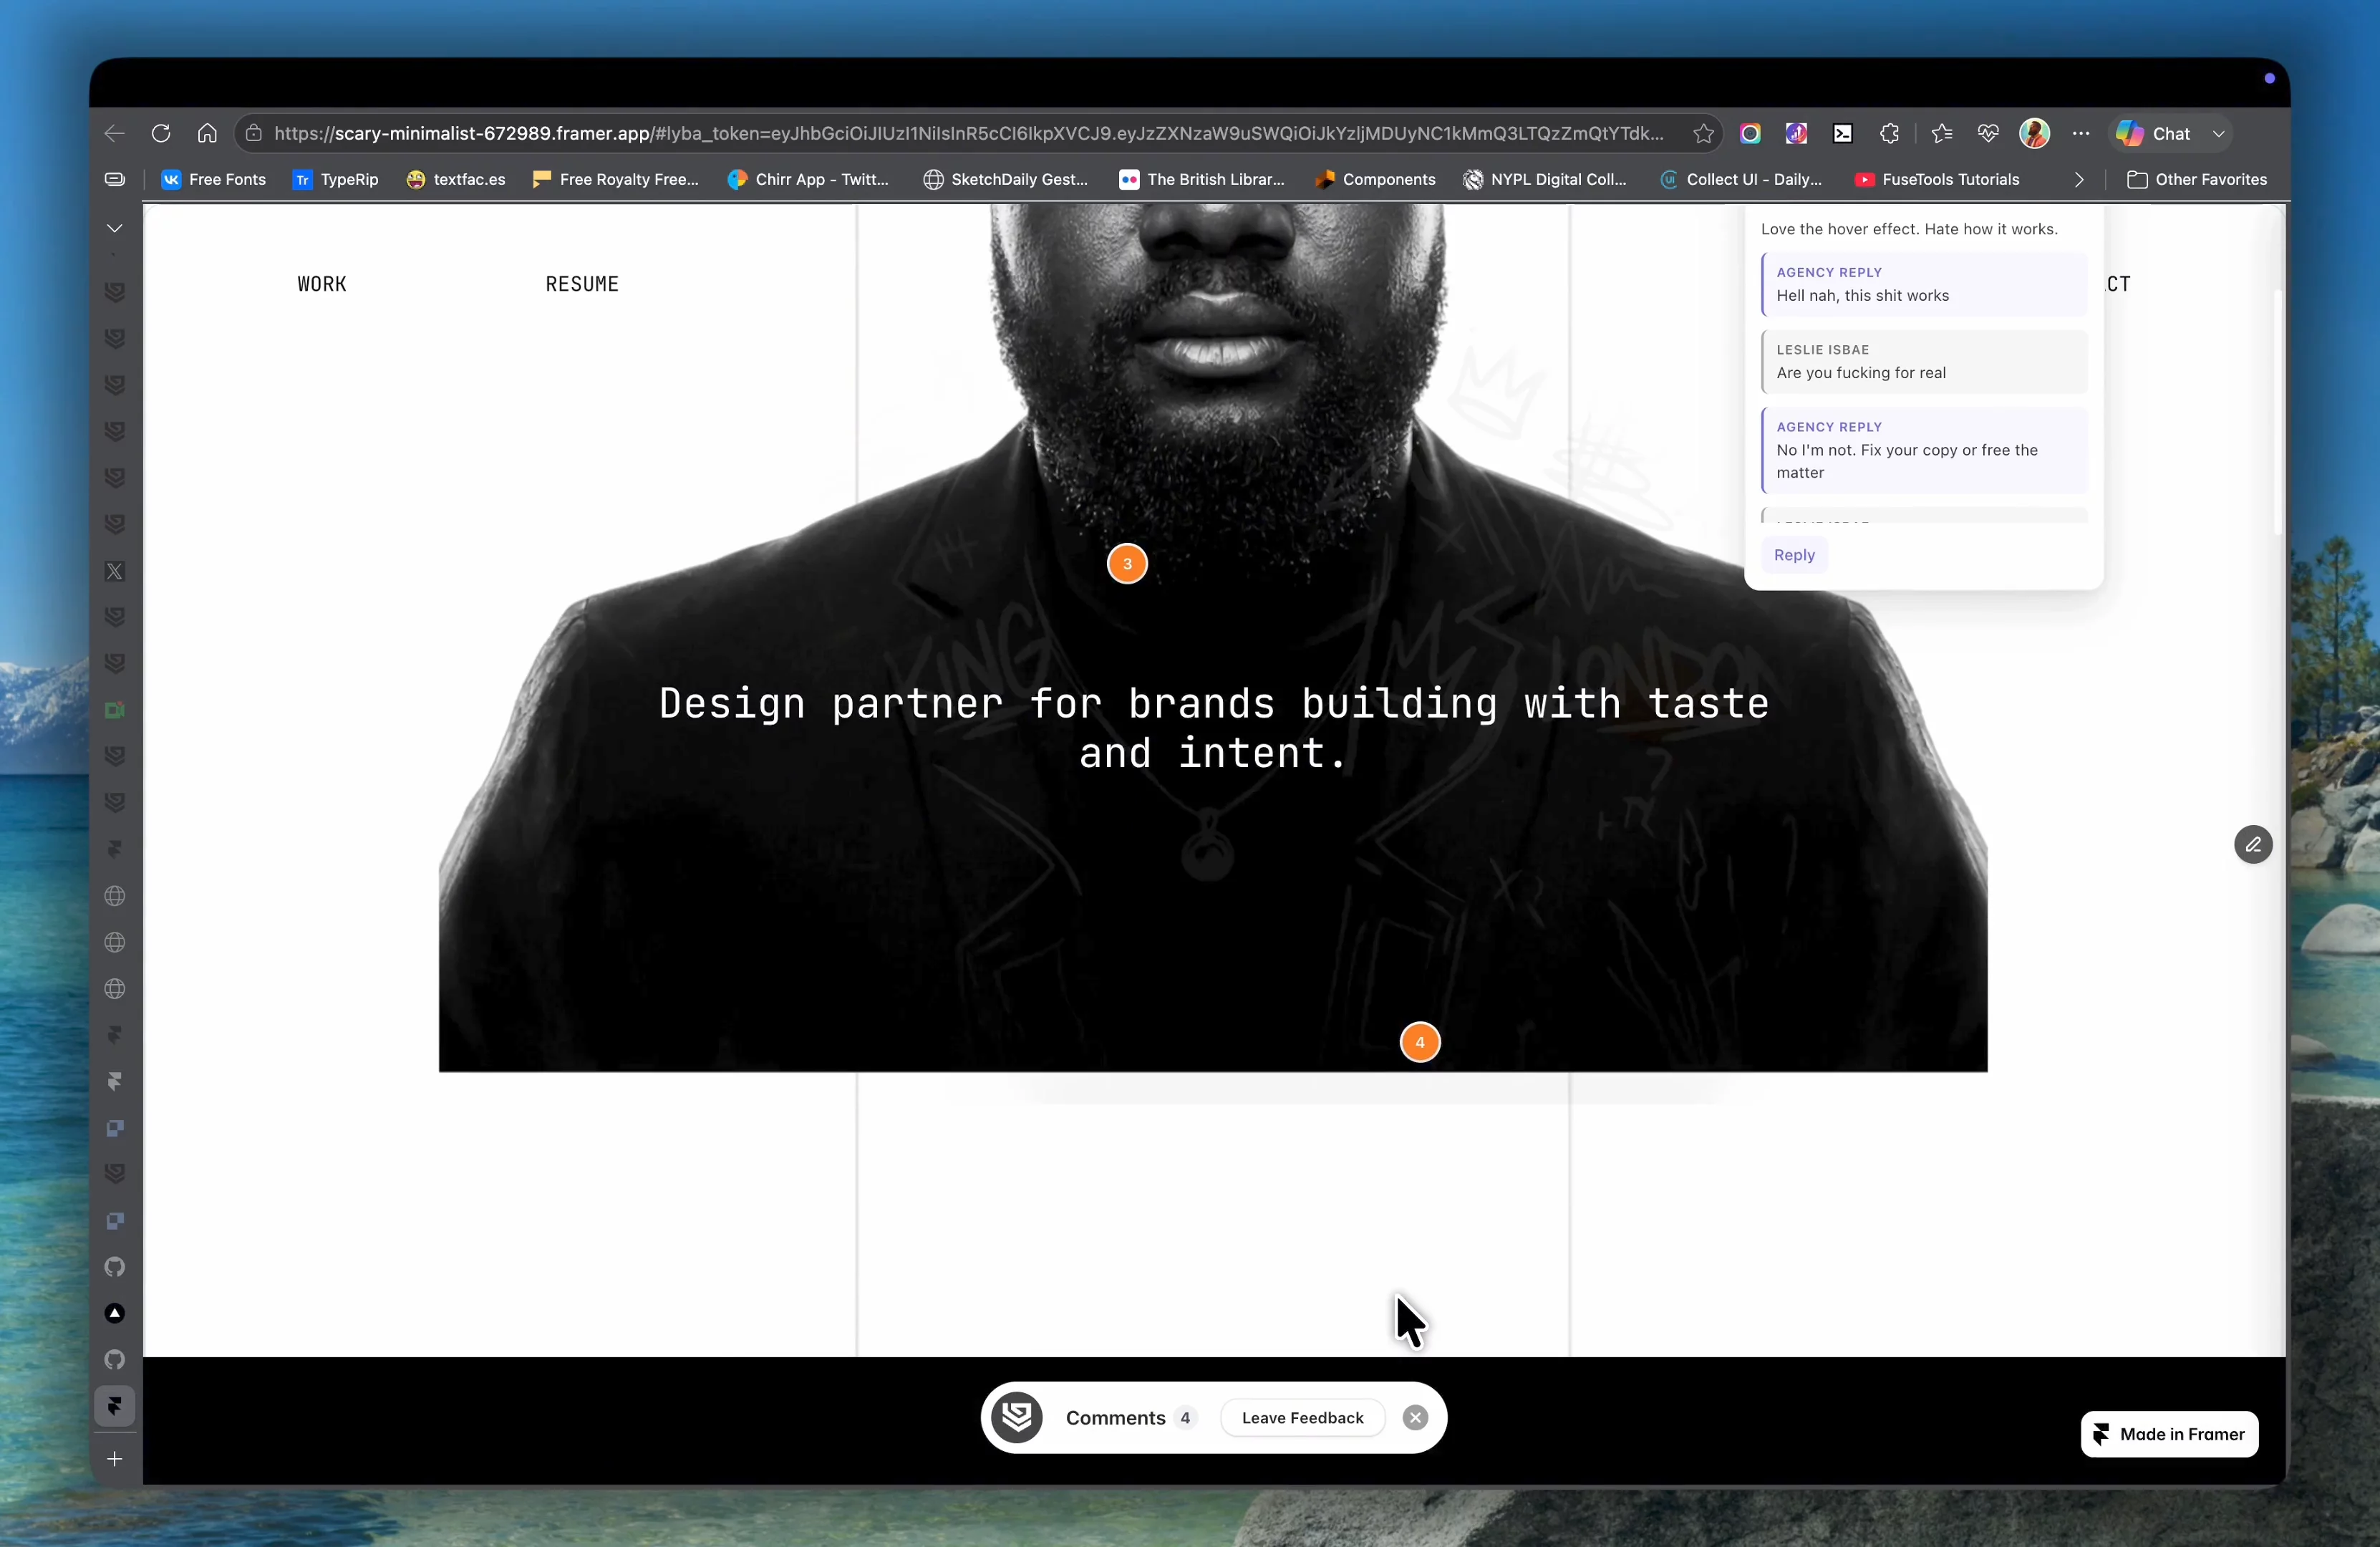Click the Made in Framer badge
The height and width of the screenshot is (1547, 2380).
[2169, 1434]
